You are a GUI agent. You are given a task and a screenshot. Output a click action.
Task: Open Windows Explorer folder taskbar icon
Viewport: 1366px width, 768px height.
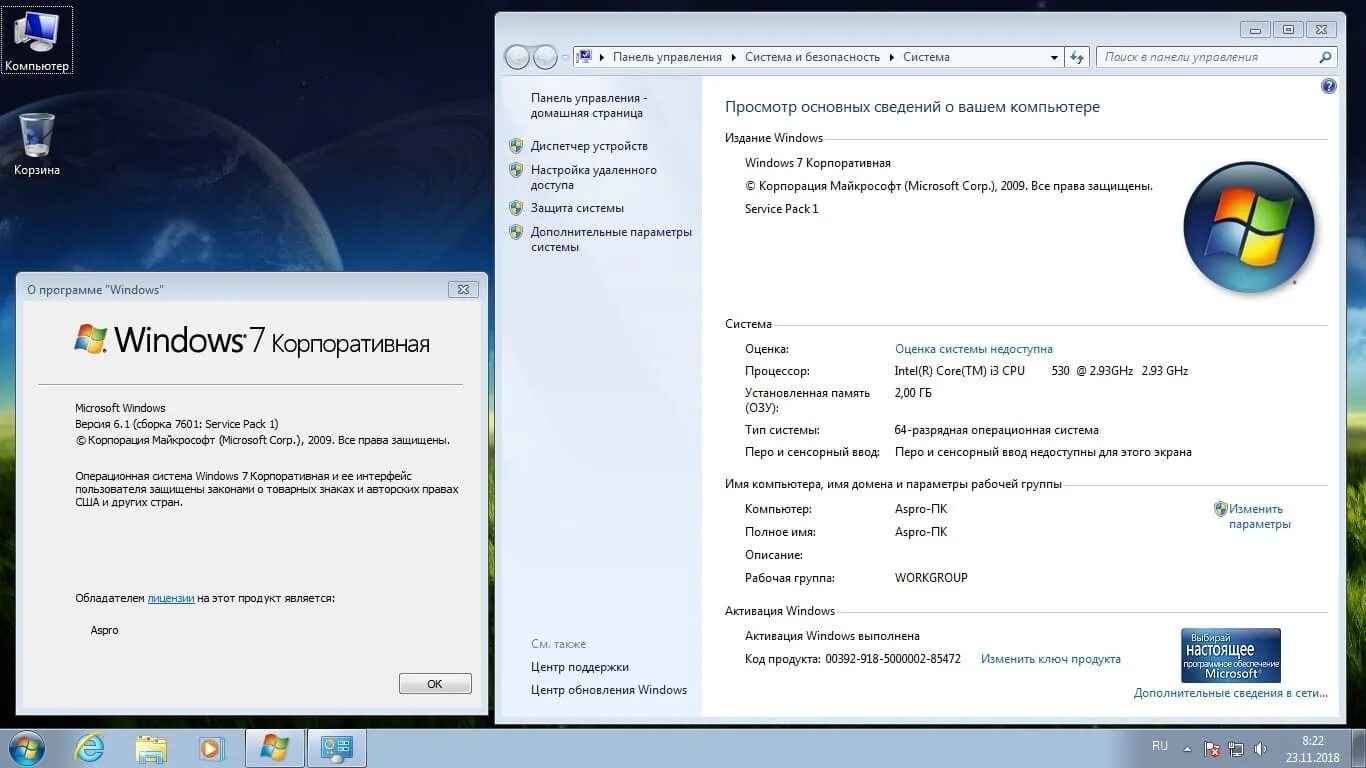(x=151, y=748)
